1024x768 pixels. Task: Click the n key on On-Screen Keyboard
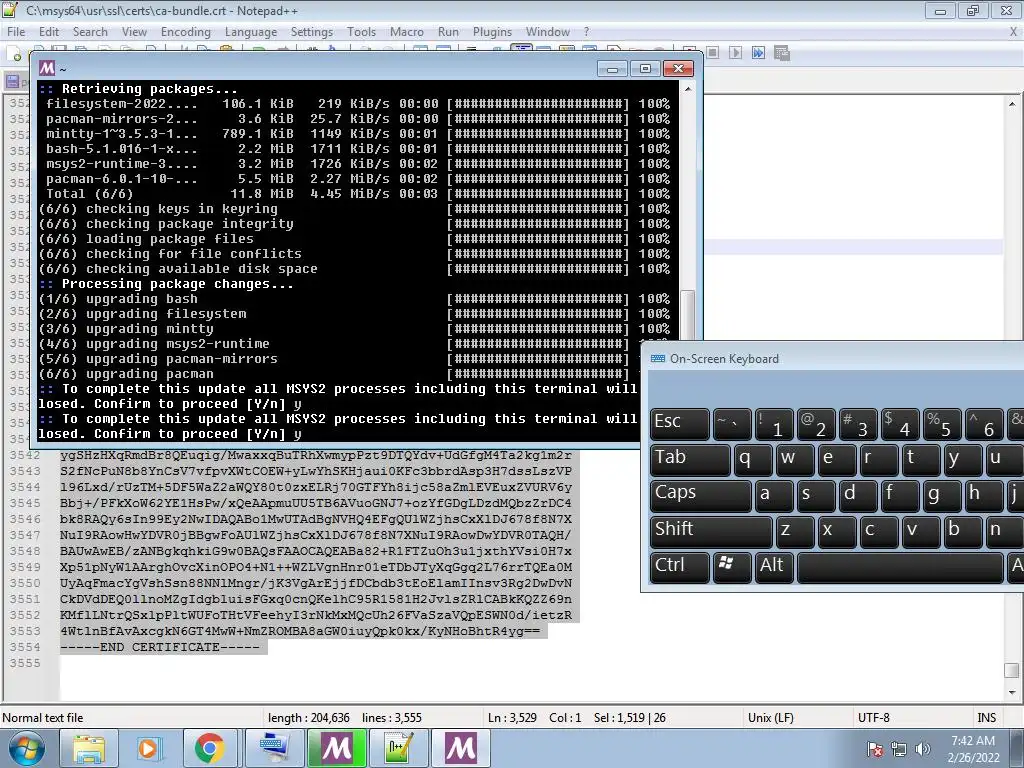pyautogui.click(x=1003, y=530)
